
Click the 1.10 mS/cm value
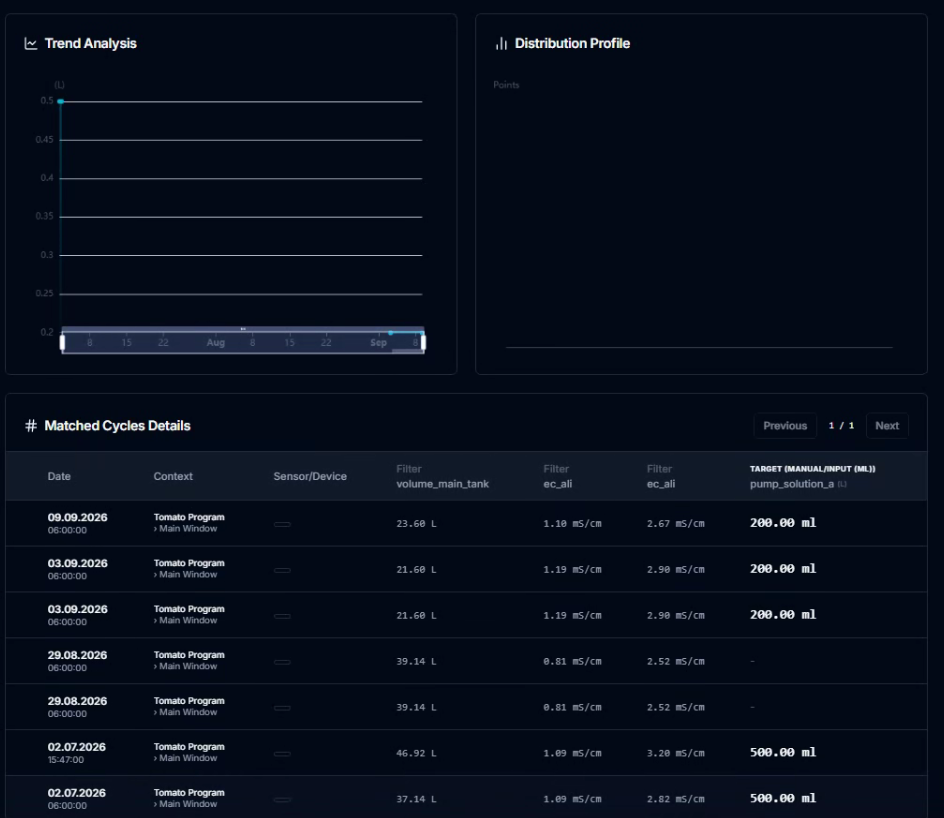tap(572, 524)
